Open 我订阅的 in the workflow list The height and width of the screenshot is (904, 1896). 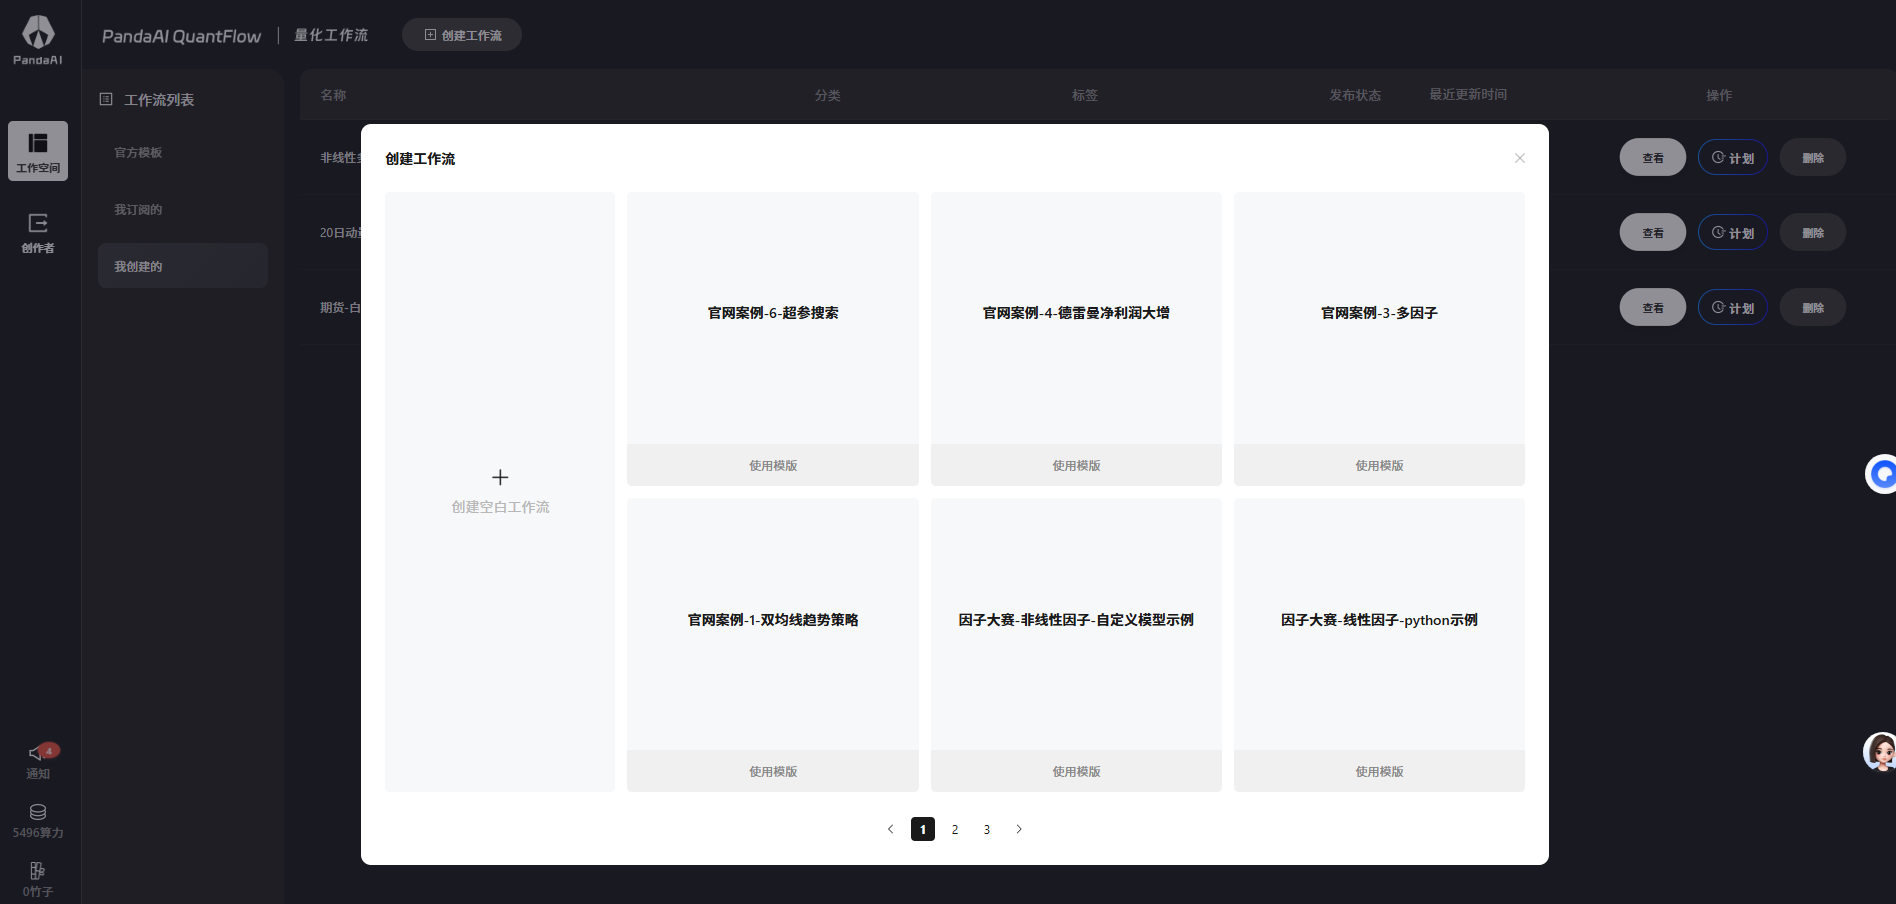coord(138,210)
